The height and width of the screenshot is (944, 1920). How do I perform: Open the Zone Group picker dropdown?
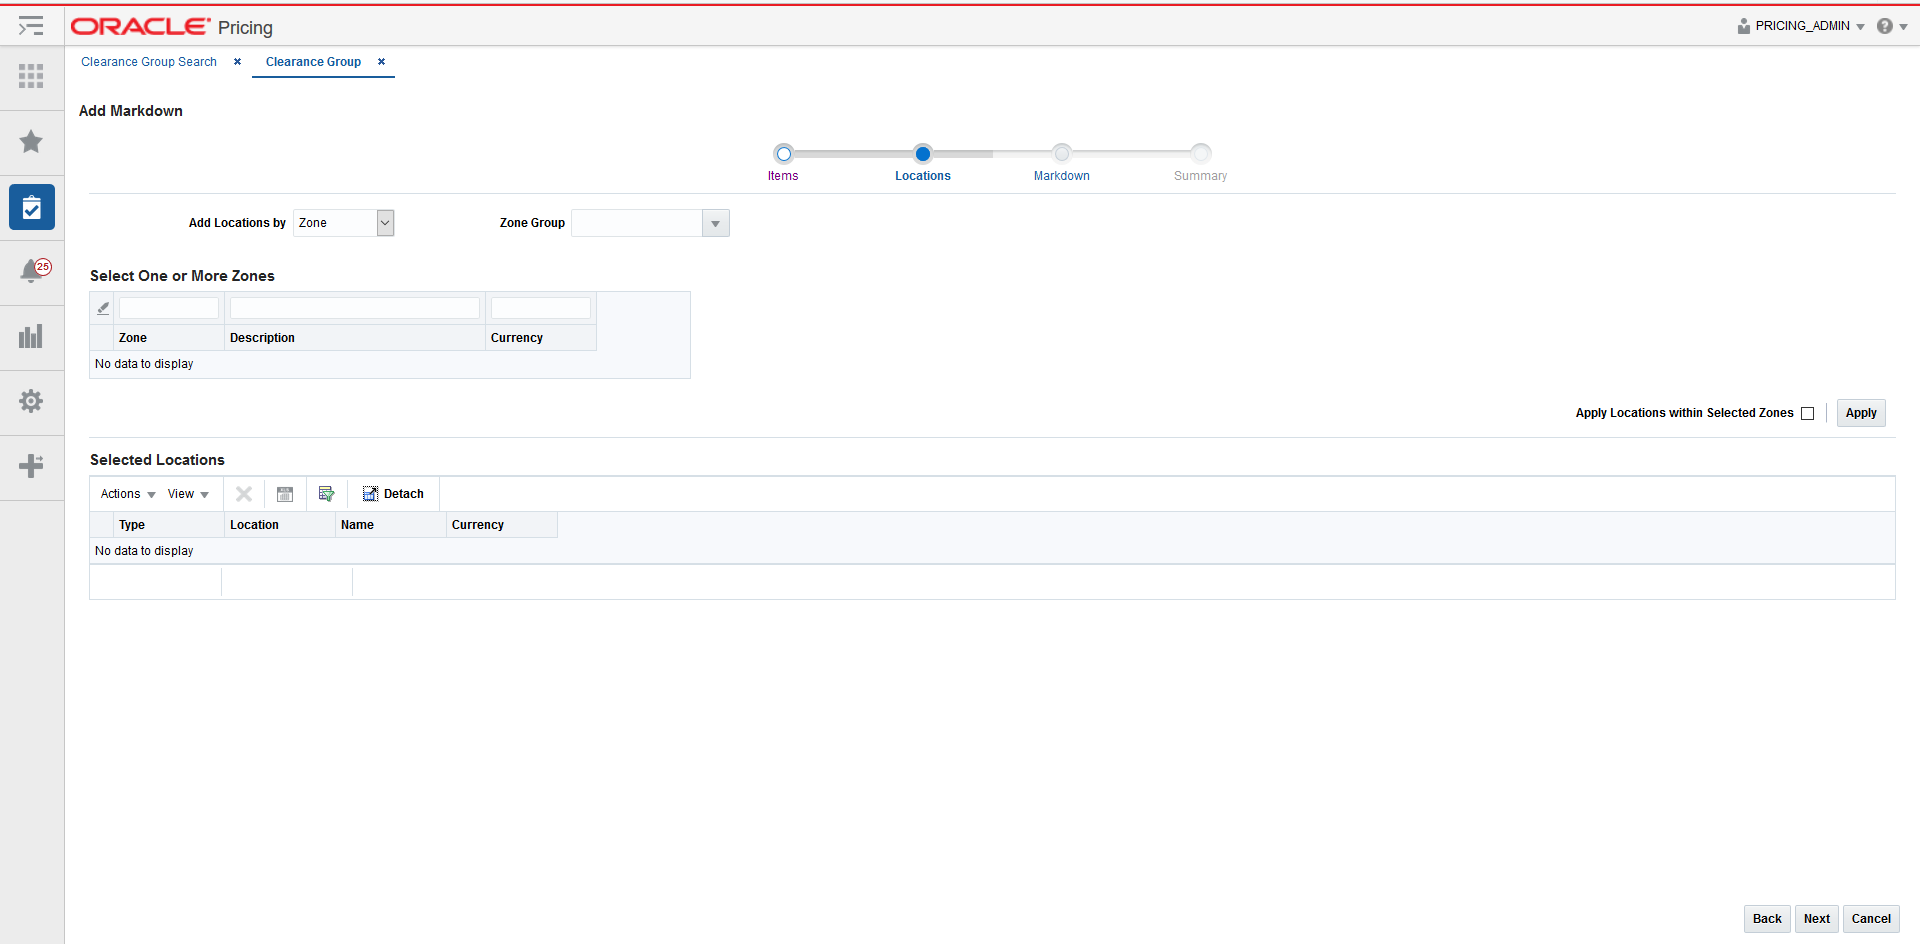(715, 222)
